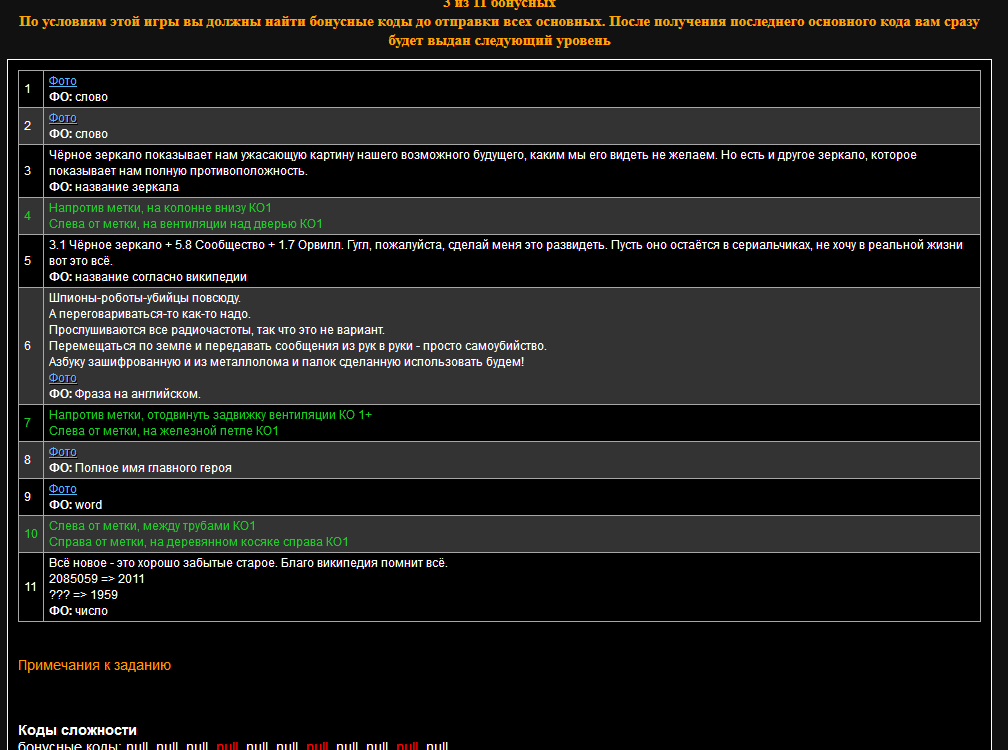1008x750 pixels.
Task: Open the Фото link in row 6
Action: [x=62, y=378]
